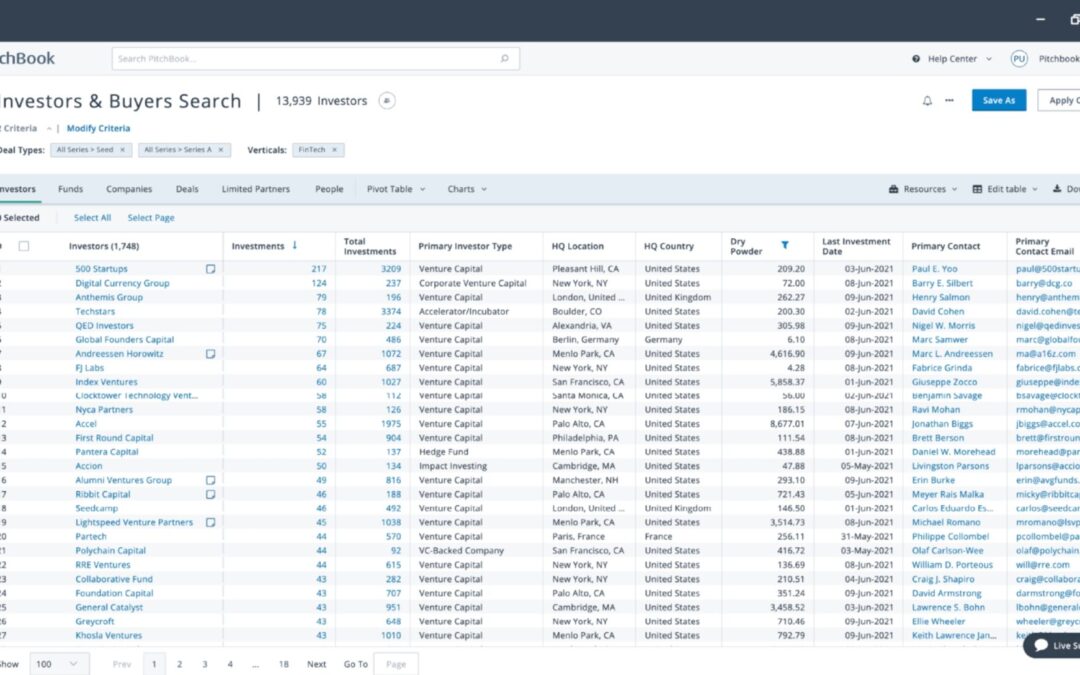Remove the Seed deal type filter chip

[123, 150]
